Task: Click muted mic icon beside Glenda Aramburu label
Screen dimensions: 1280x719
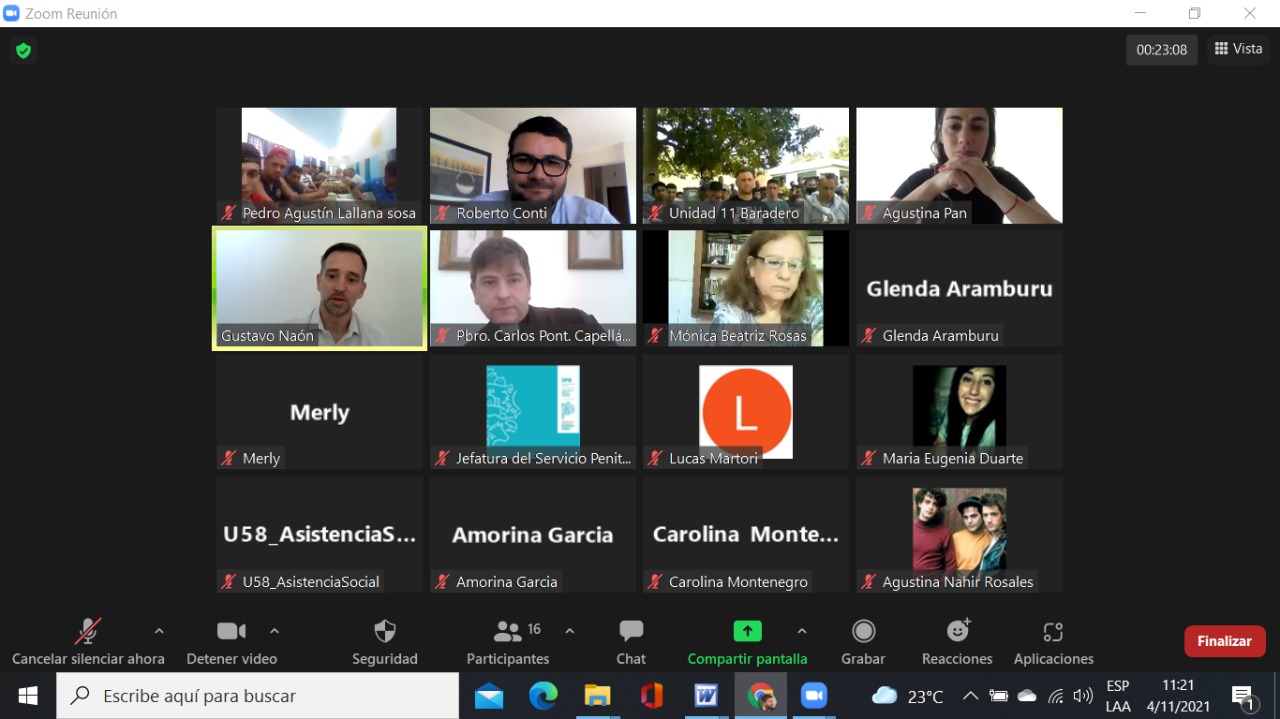Action: click(869, 336)
